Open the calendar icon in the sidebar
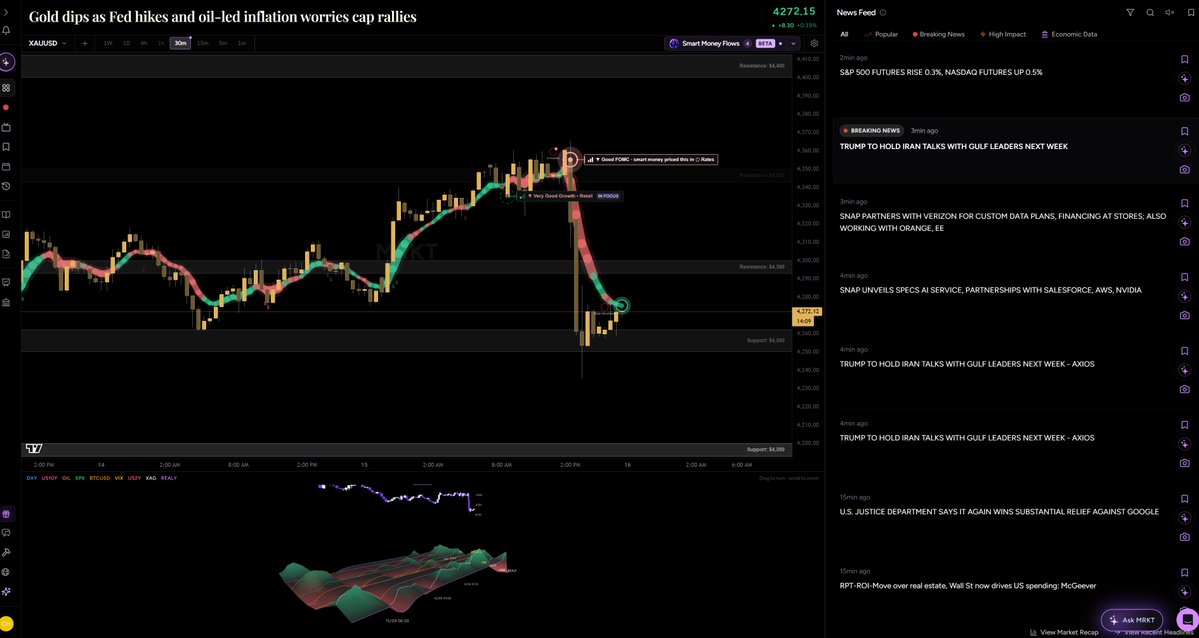Image resolution: width=1199 pixels, height=638 pixels. point(6,166)
